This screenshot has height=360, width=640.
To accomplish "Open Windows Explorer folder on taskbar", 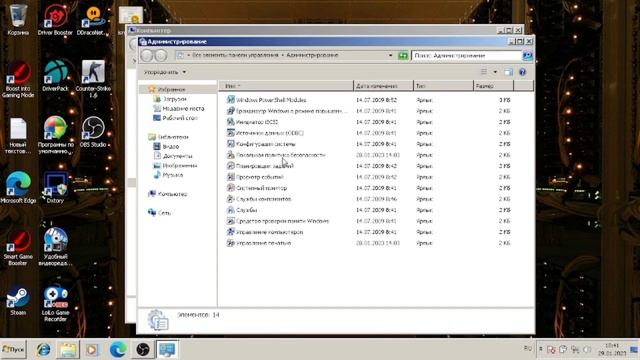I will click(68, 350).
